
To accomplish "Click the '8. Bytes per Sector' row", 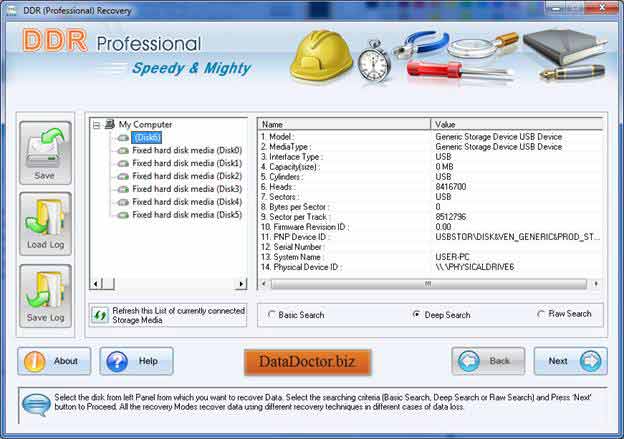I will 430,207.
